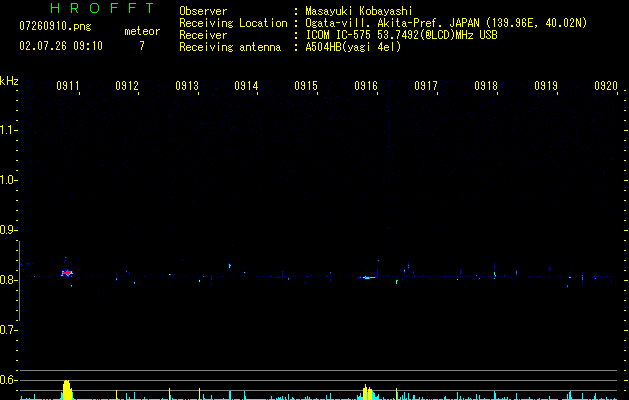
Task: Click the date stamp 02.07.26 09:10
Action: (61, 46)
